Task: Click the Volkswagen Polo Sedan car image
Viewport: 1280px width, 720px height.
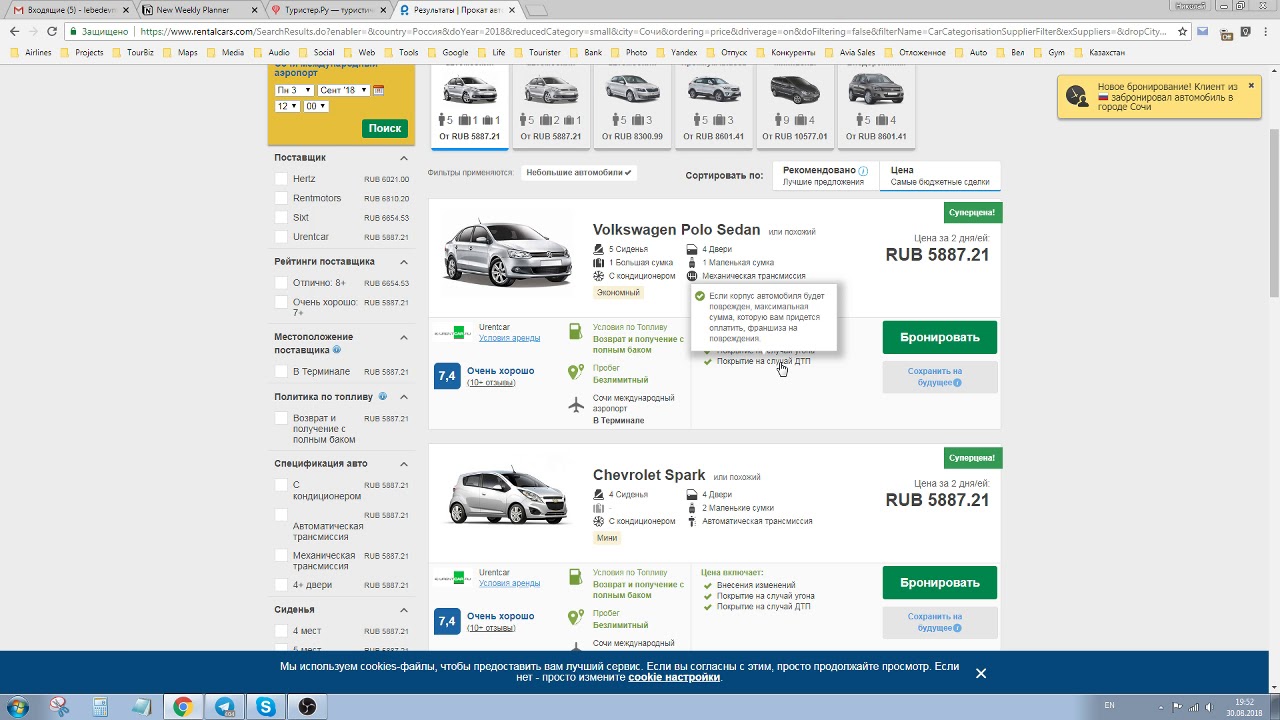Action: point(506,252)
